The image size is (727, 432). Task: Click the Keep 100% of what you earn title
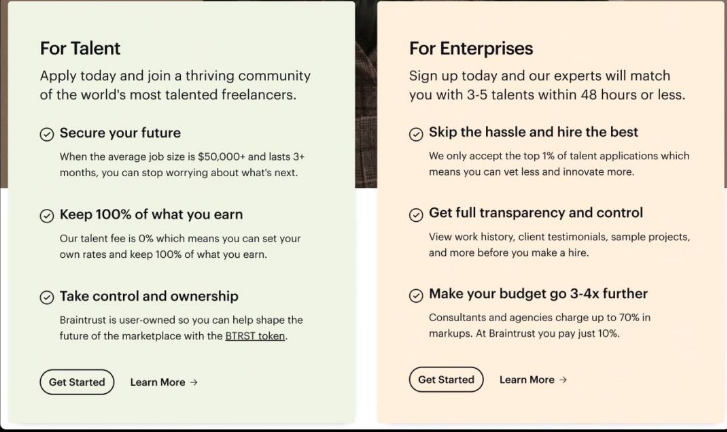coord(151,215)
